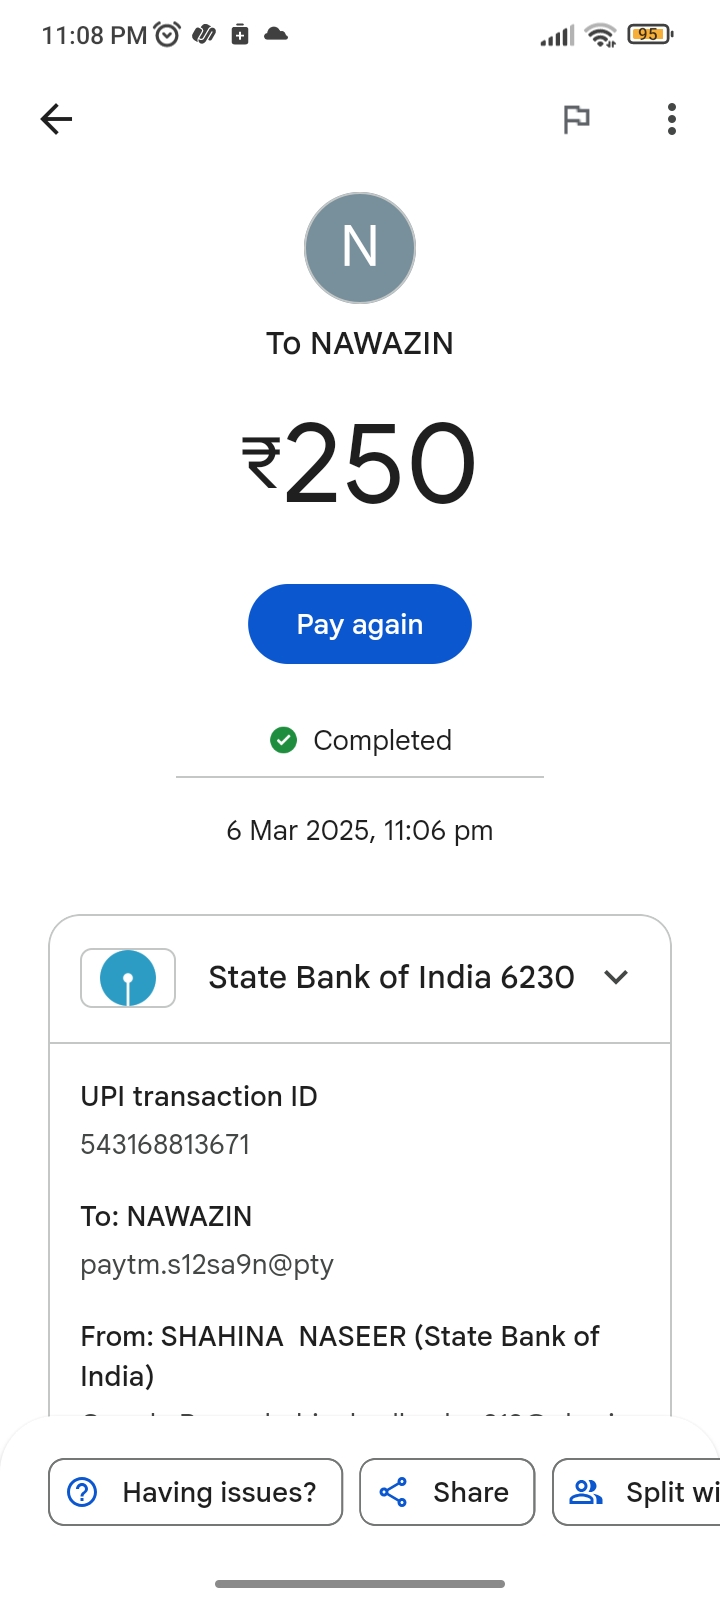
Task: Tap the UPI transaction ID number
Action: point(165,1144)
